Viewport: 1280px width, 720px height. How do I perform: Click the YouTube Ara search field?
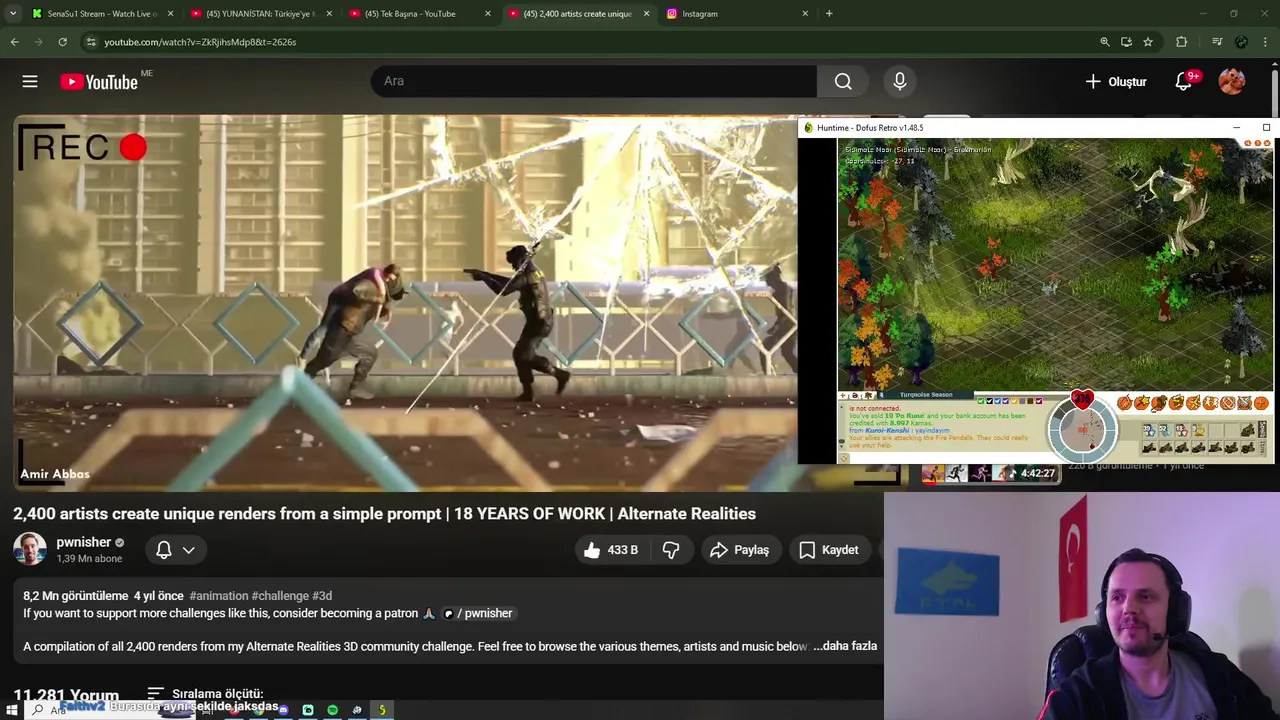(594, 81)
